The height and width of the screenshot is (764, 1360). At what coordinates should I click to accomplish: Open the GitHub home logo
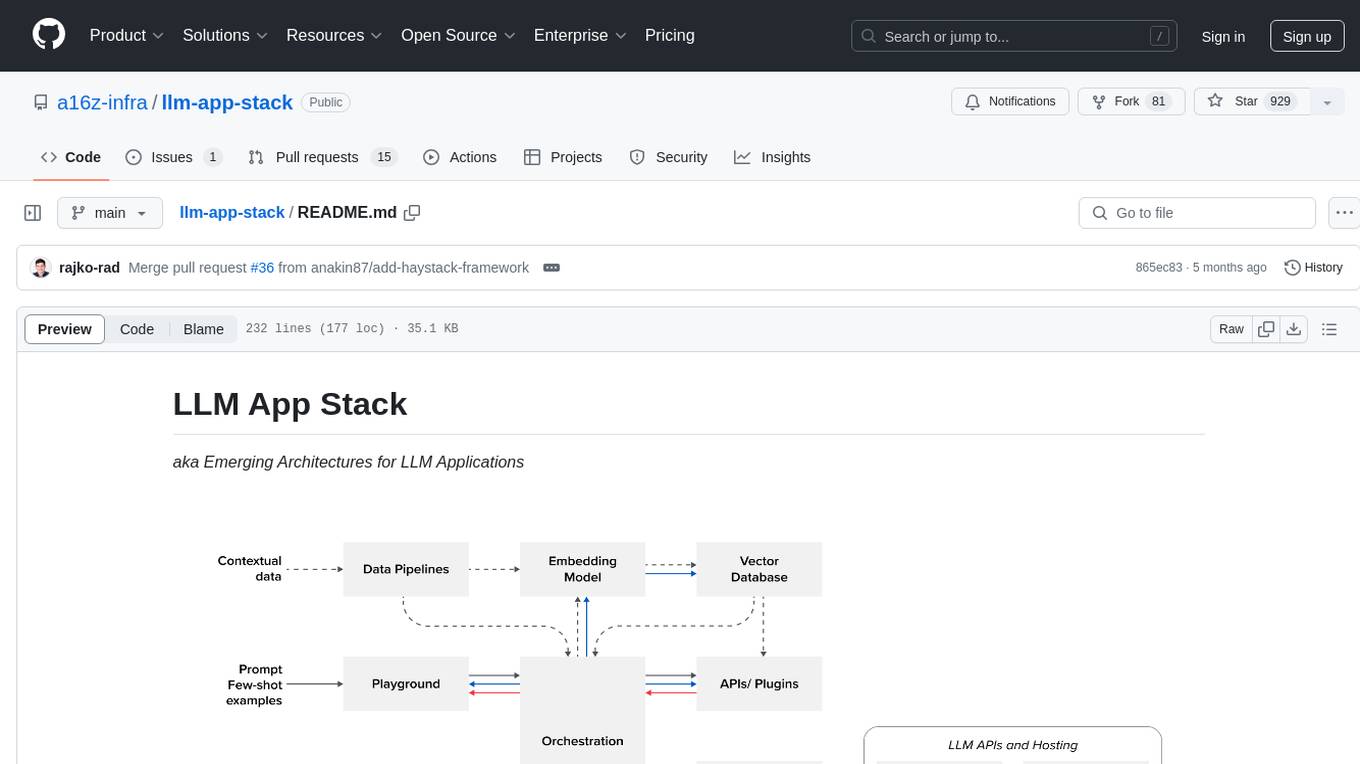tap(49, 35)
